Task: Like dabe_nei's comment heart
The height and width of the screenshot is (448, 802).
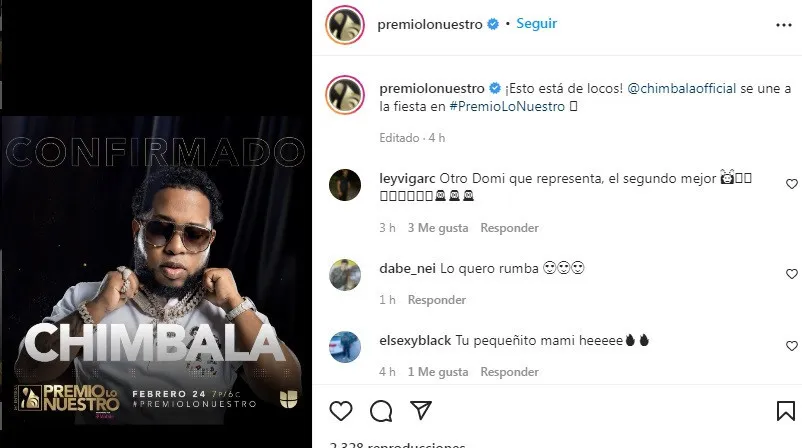Action: tap(791, 274)
